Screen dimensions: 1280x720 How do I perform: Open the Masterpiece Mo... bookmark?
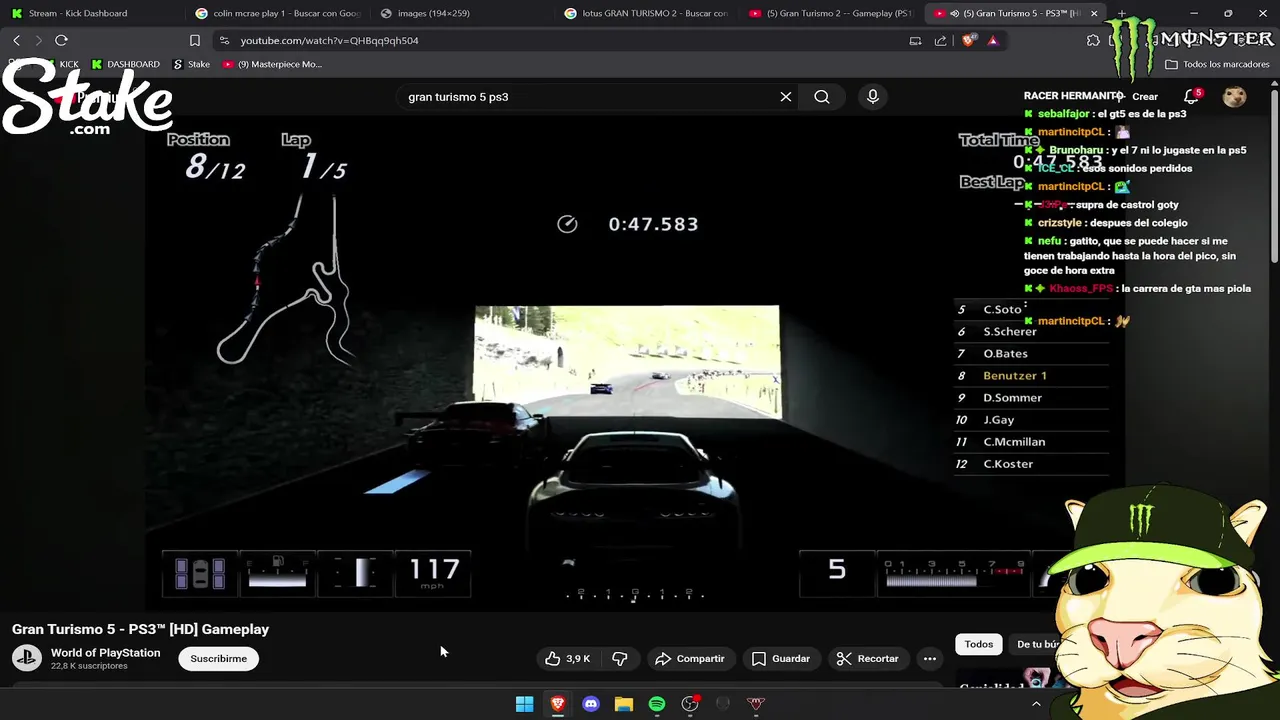tap(272, 64)
